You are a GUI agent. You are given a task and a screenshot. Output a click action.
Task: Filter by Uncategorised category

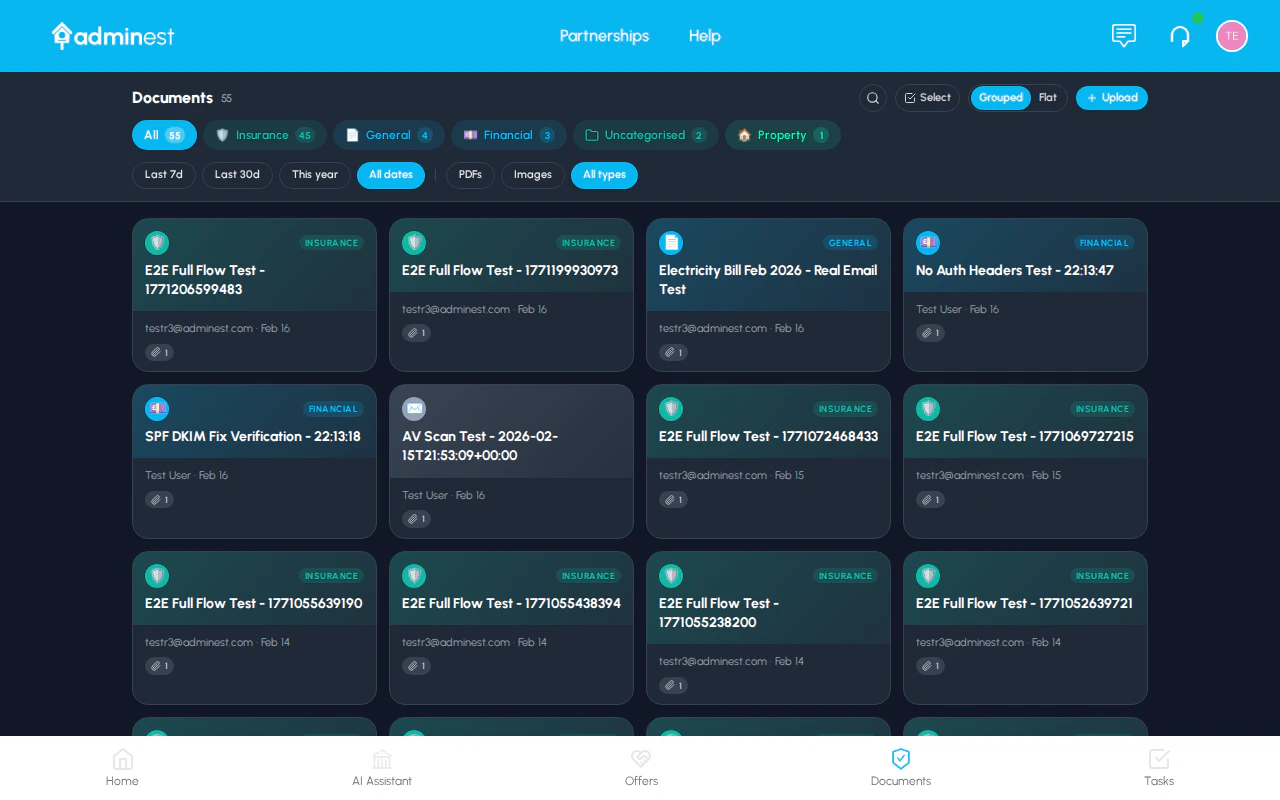coord(646,135)
